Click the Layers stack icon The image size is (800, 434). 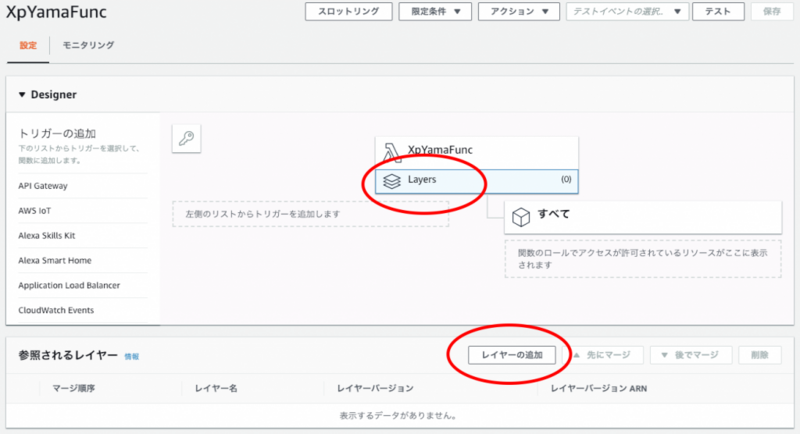tap(391, 181)
